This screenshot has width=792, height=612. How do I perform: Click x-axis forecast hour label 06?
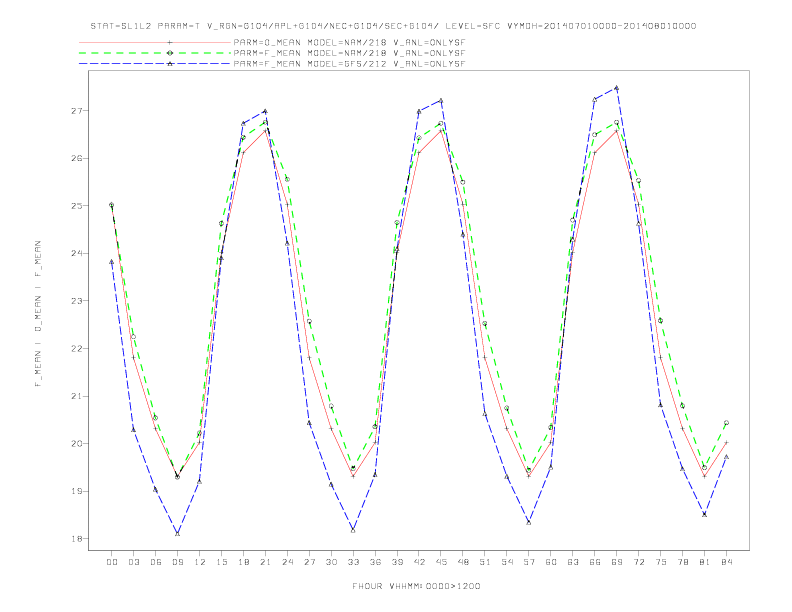click(156, 562)
